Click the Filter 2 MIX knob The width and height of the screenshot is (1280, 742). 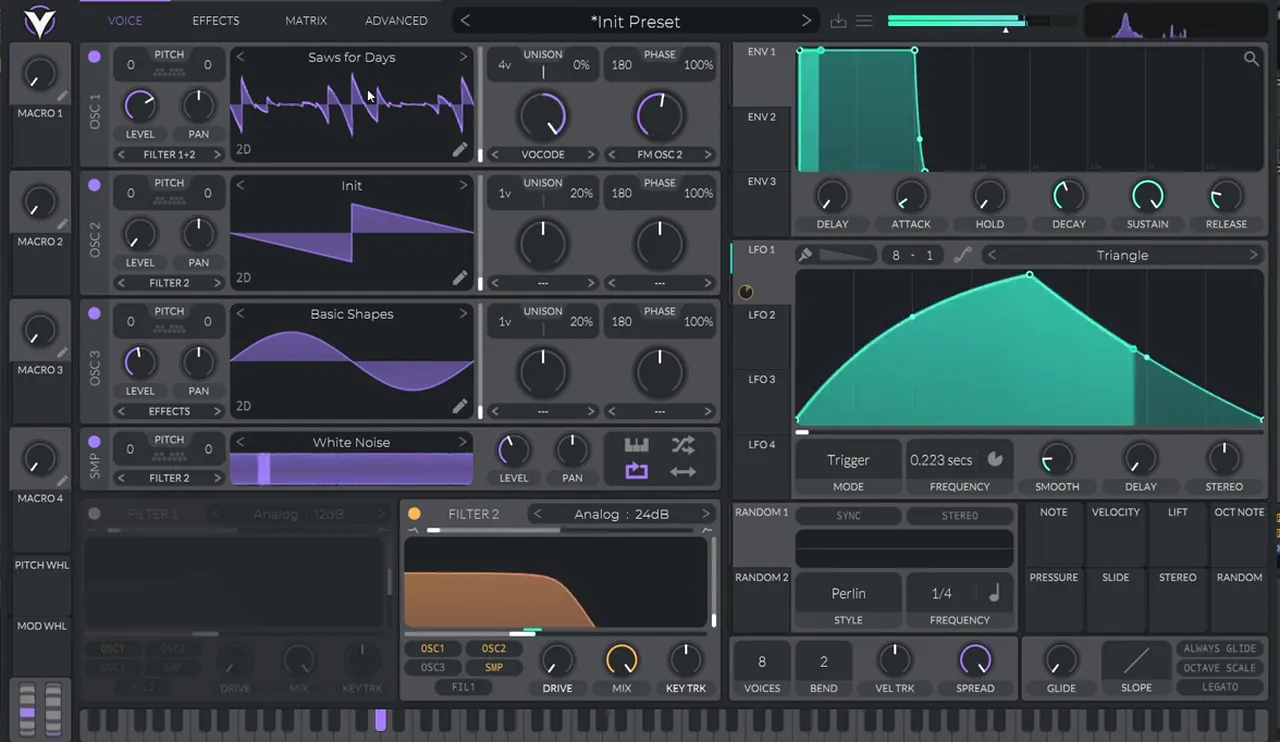click(x=621, y=660)
